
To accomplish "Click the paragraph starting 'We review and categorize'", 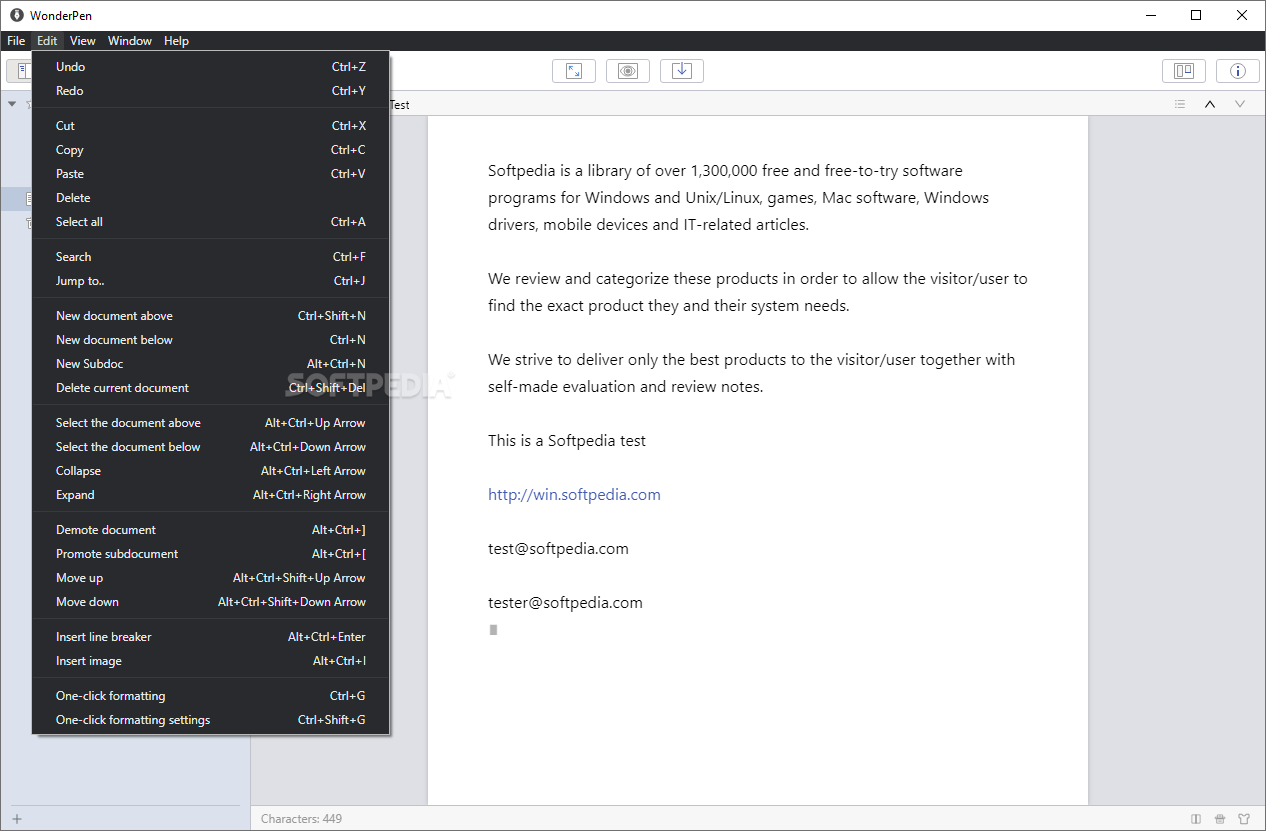I will pyautogui.click(x=758, y=292).
